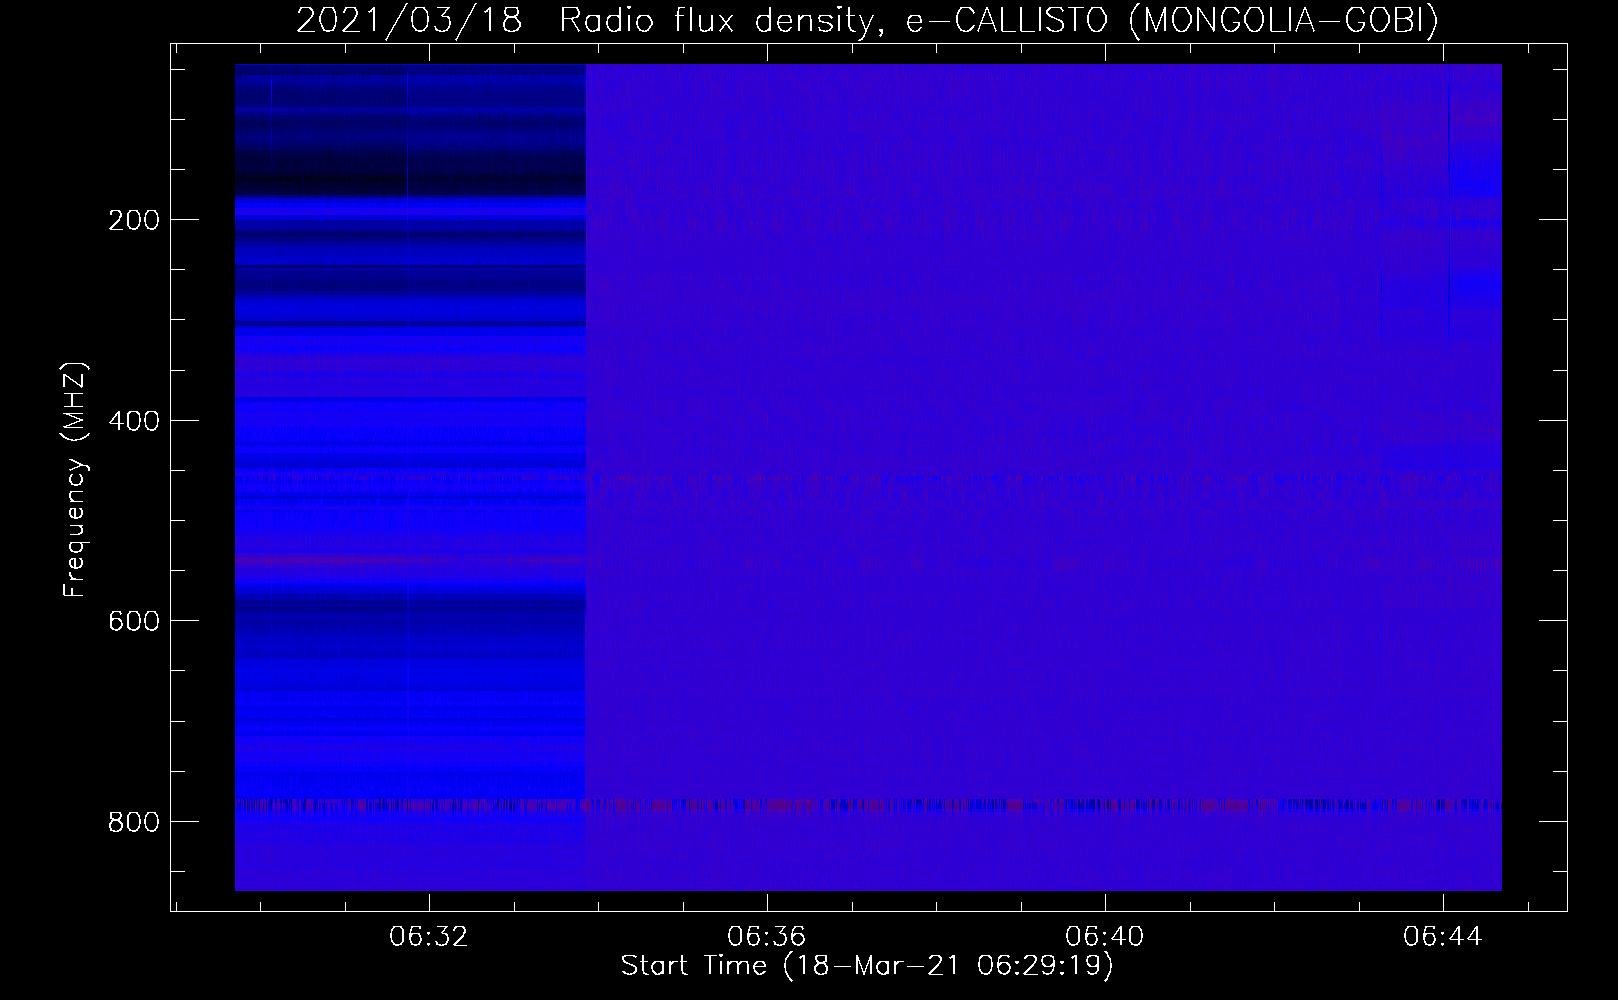Image resolution: width=1618 pixels, height=1000 pixels.
Task: Click the '400' frequency tick label
Action: [x=133, y=421]
